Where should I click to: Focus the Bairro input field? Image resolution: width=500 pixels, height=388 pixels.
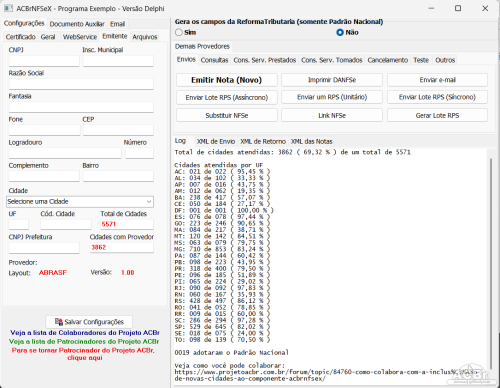[x=118, y=176]
